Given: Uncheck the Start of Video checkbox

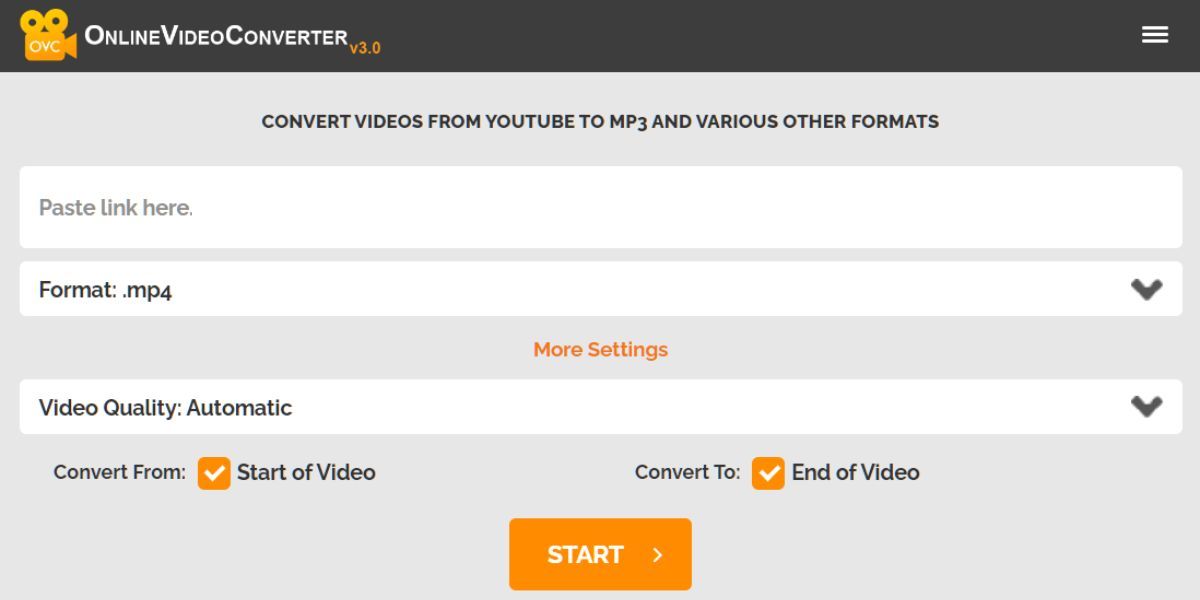Looking at the screenshot, I should coord(214,473).
